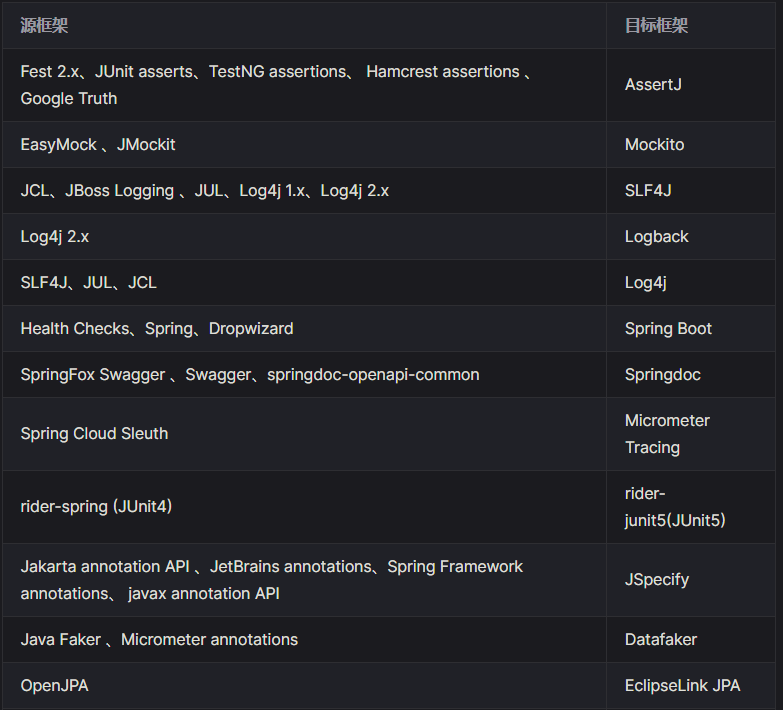Select the SpringFox Swagger source cell
The width and height of the screenshot is (783, 710).
point(304,374)
